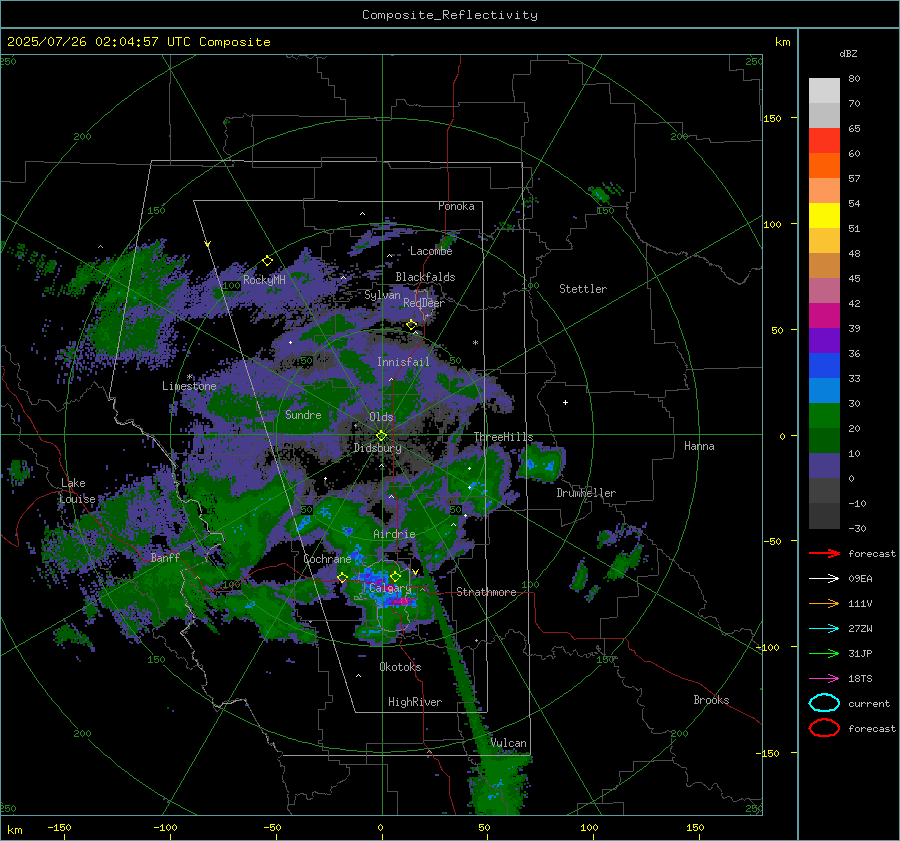Click the yellow diamond marker below Cochrane
Viewport: 900px width, 841px height.
point(343,577)
